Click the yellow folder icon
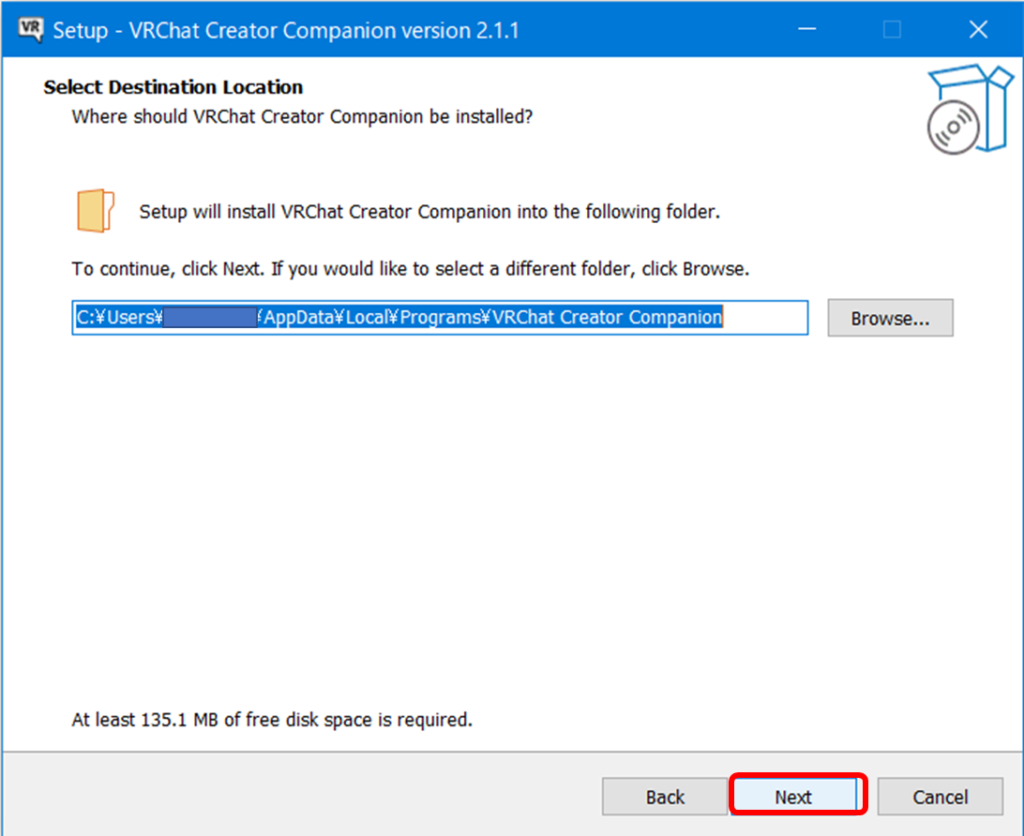The image size is (1024, 836). pos(95,211)
